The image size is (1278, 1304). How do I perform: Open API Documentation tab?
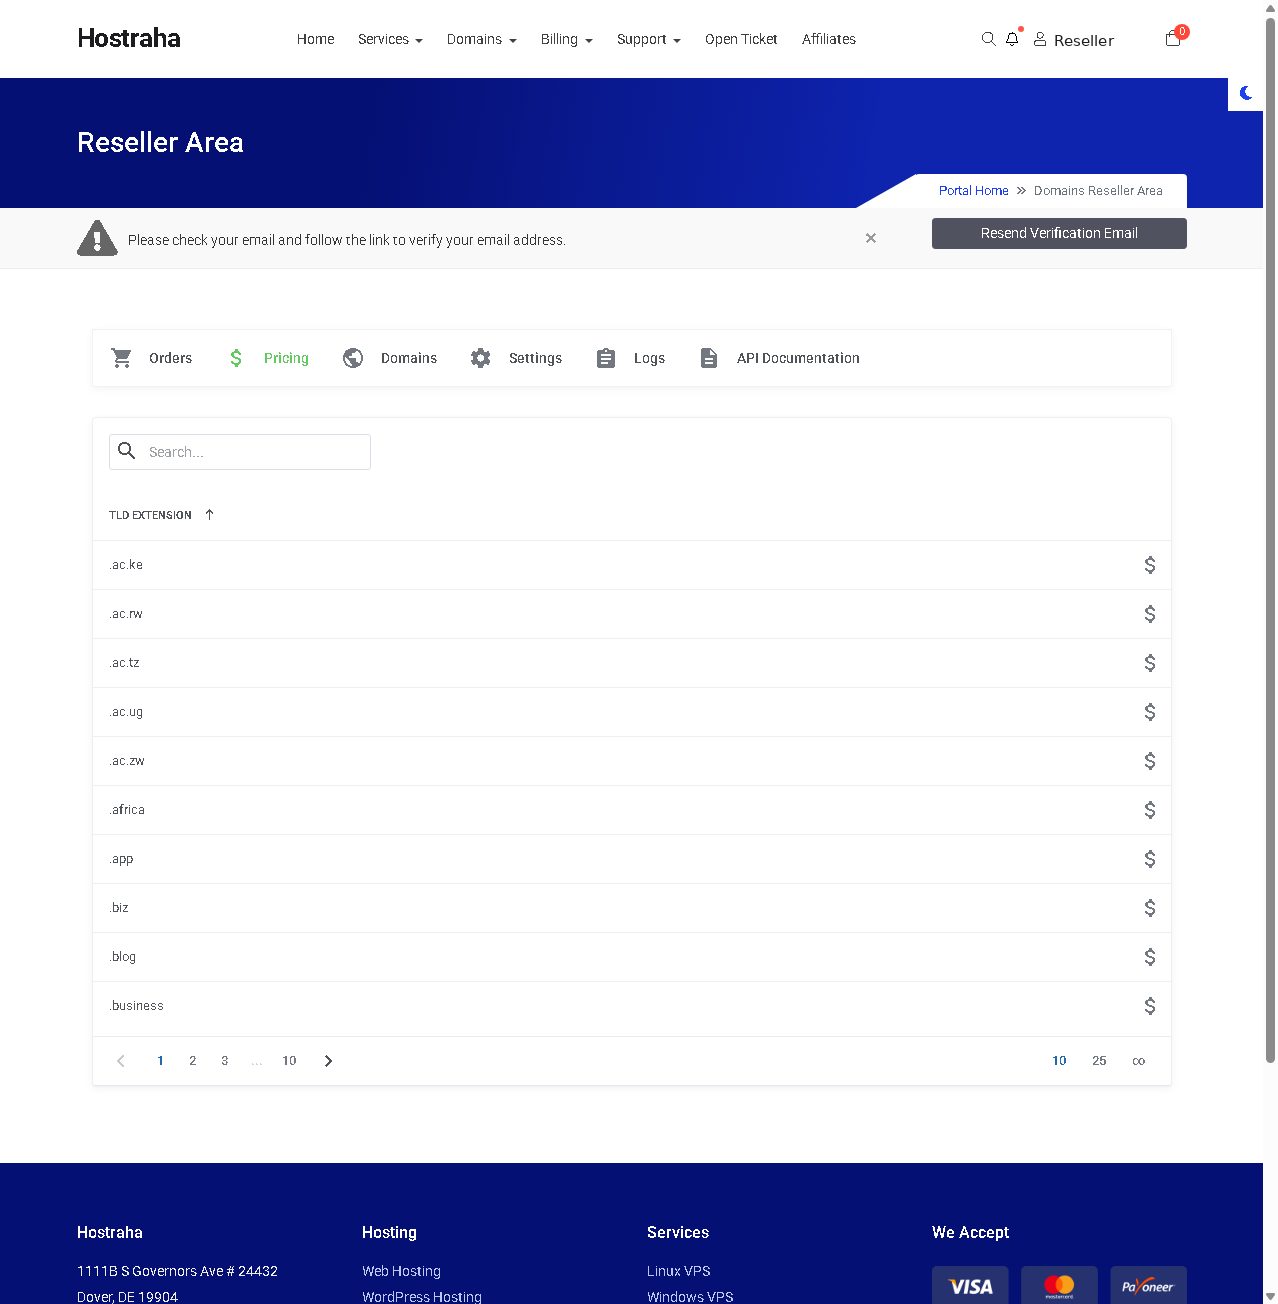point(779,358)
